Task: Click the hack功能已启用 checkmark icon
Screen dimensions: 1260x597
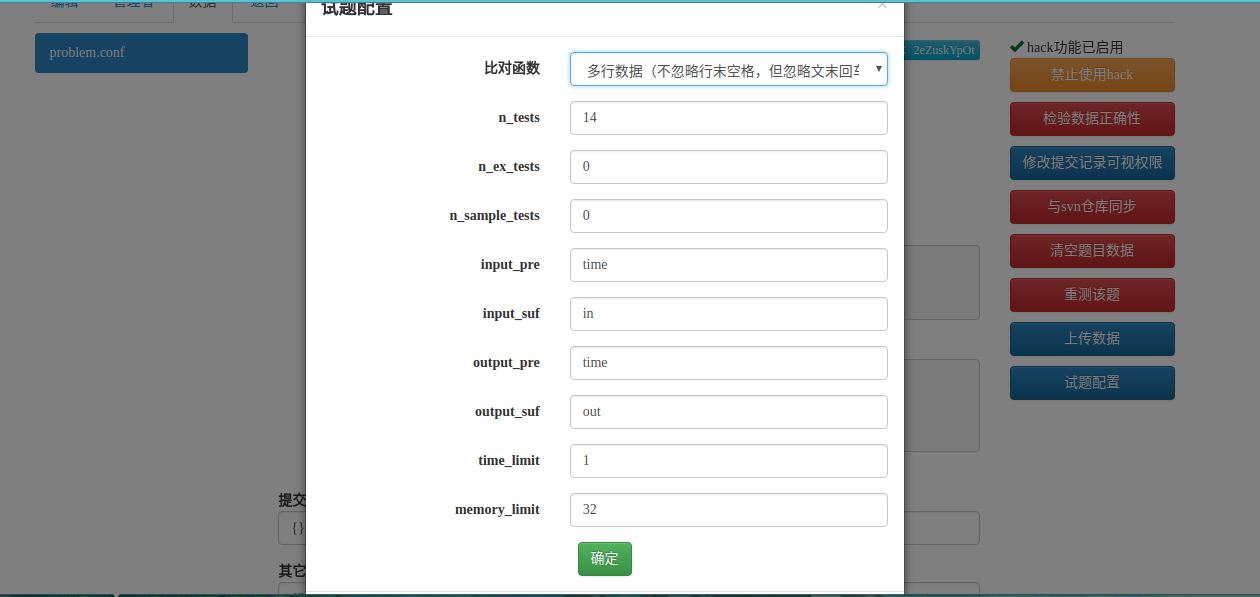Action: click(x=1017, y=46)
